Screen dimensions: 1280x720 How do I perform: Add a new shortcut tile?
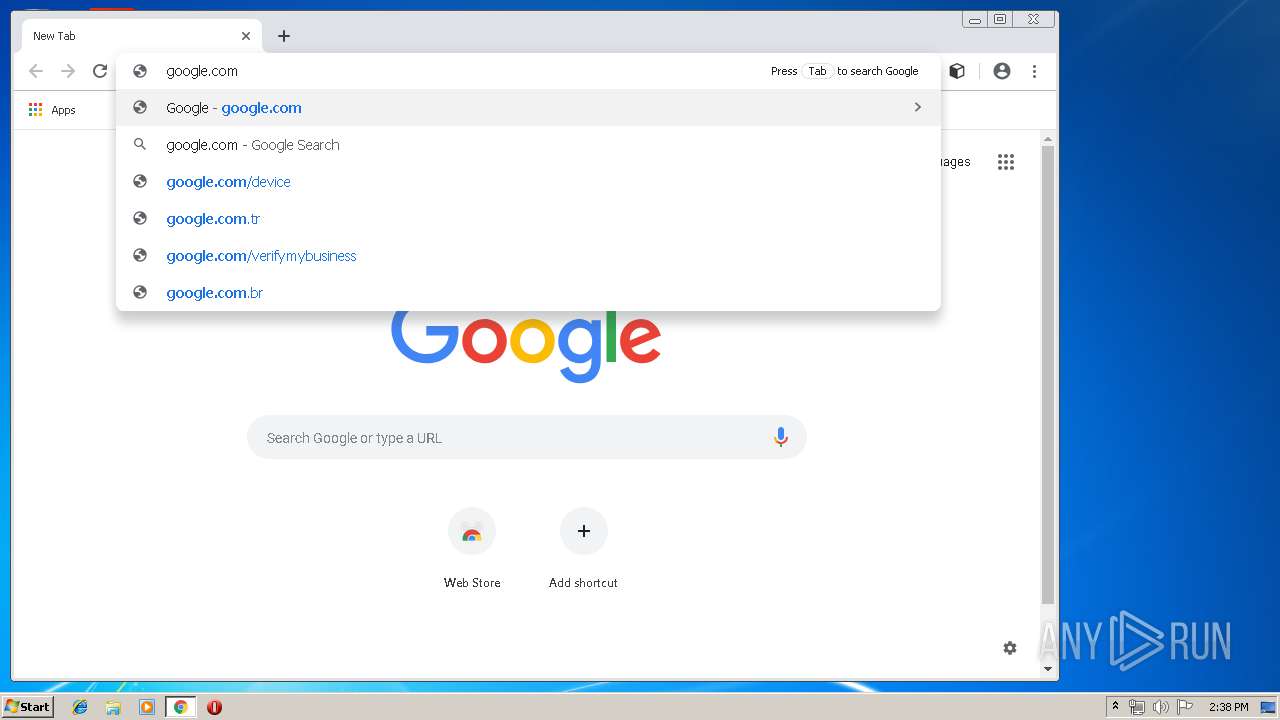tap(583, 548)
